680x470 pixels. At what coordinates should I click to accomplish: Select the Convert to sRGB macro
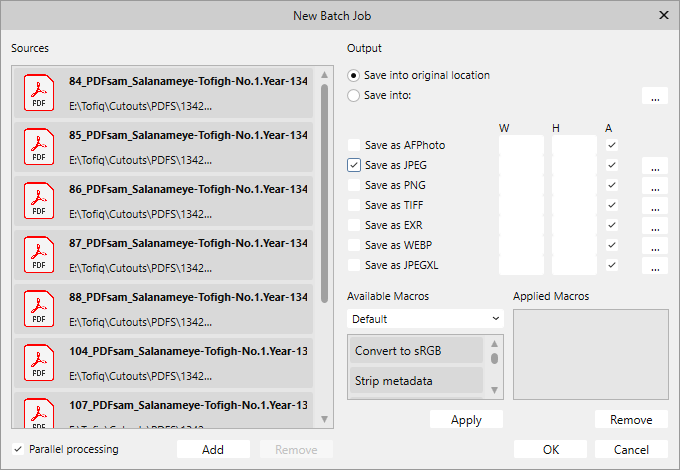tap(415, 351)
